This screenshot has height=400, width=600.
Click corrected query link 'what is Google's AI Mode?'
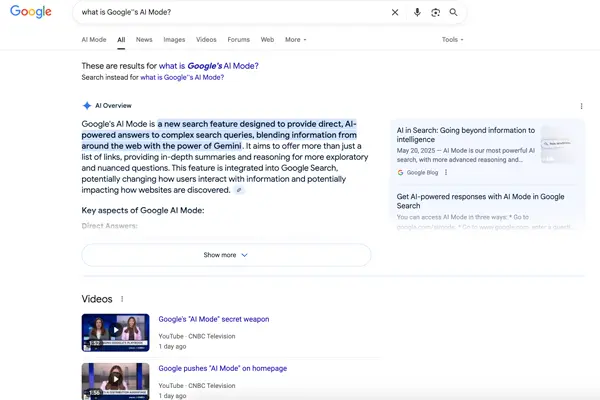pyautogui.click(x=209, y=66)
